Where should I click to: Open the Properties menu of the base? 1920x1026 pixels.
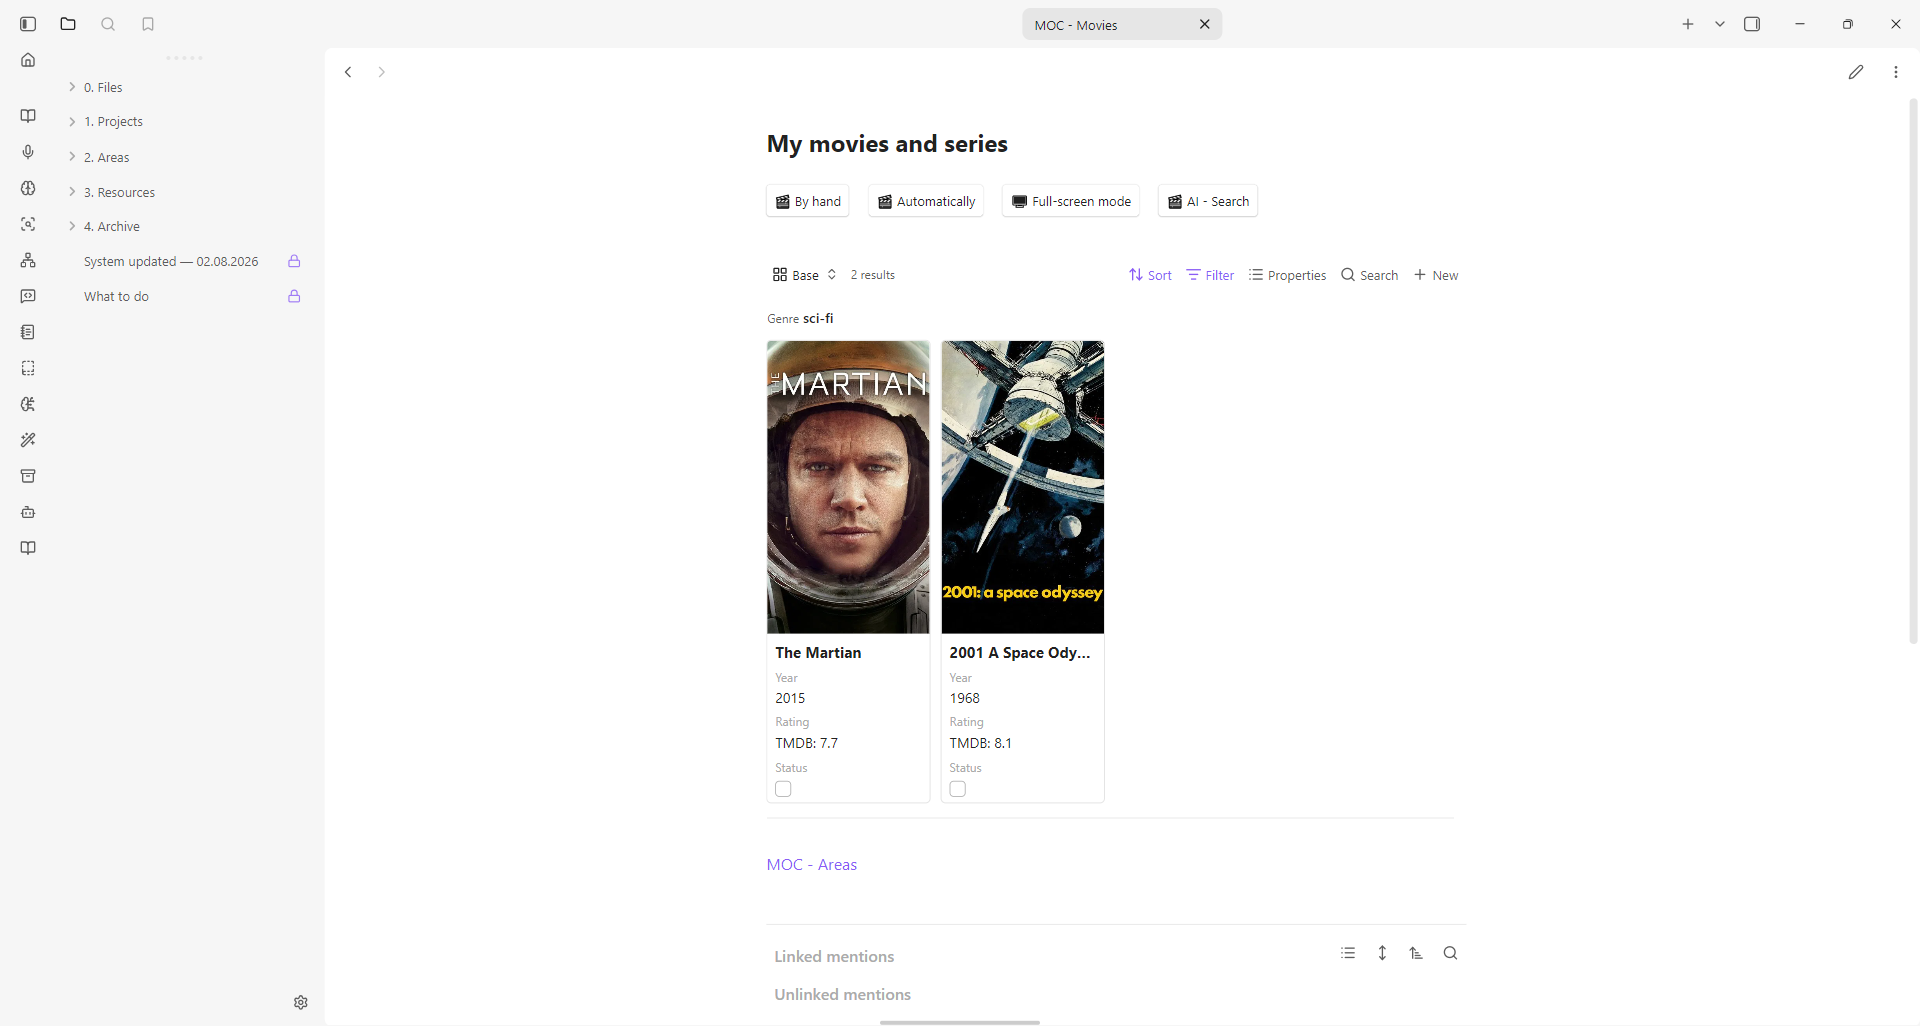point(1287,275)
